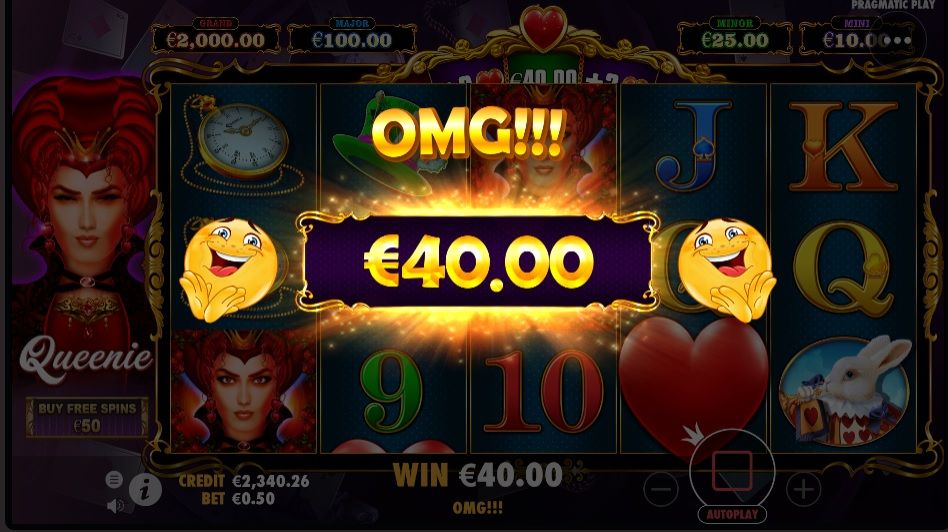Open the Autoplay settings
Viewport: 948px width, 532px height.
coord(732,514)
